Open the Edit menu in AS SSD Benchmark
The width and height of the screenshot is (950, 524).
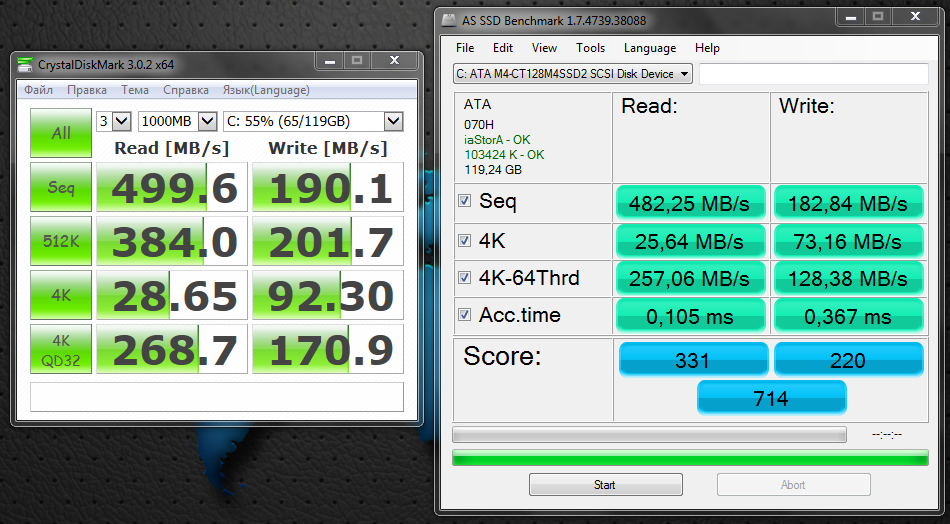pos(502,48)
